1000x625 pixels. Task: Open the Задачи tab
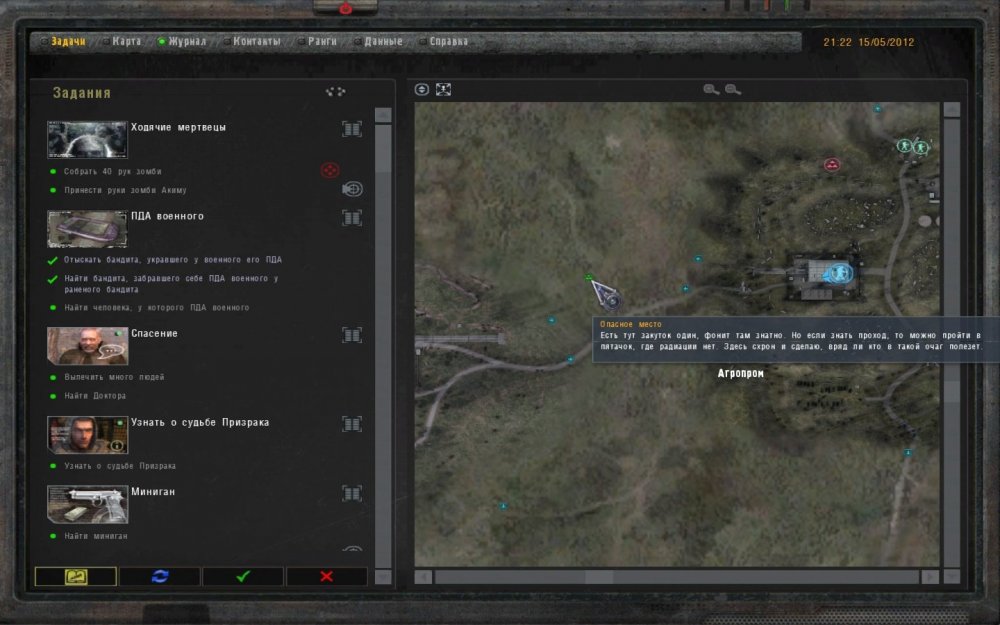(x=68, y=41)
